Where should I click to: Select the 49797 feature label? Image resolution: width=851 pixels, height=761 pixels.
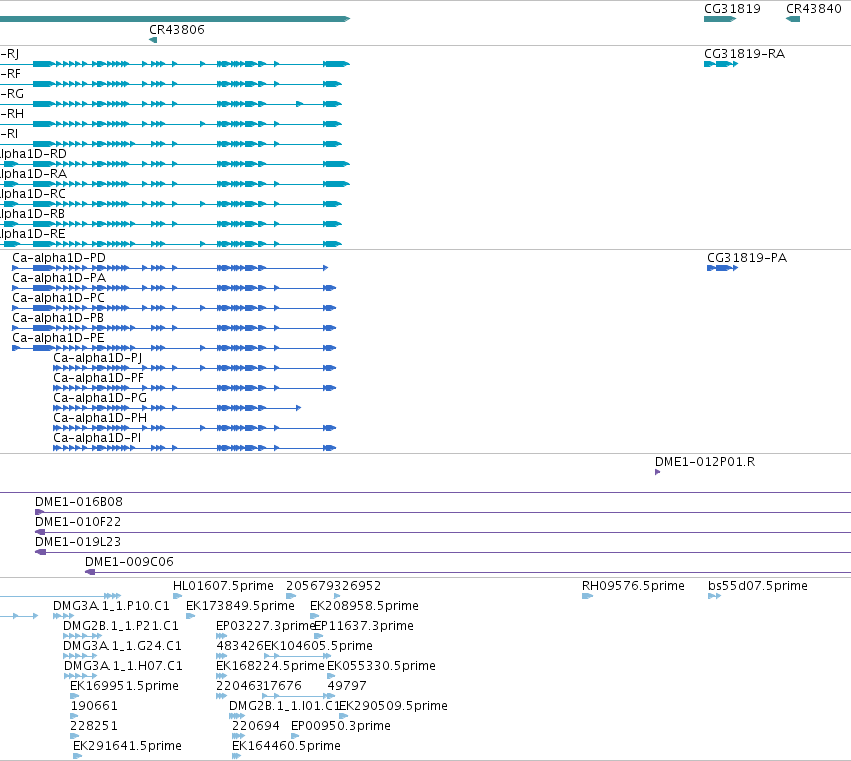tap(347, 687)
